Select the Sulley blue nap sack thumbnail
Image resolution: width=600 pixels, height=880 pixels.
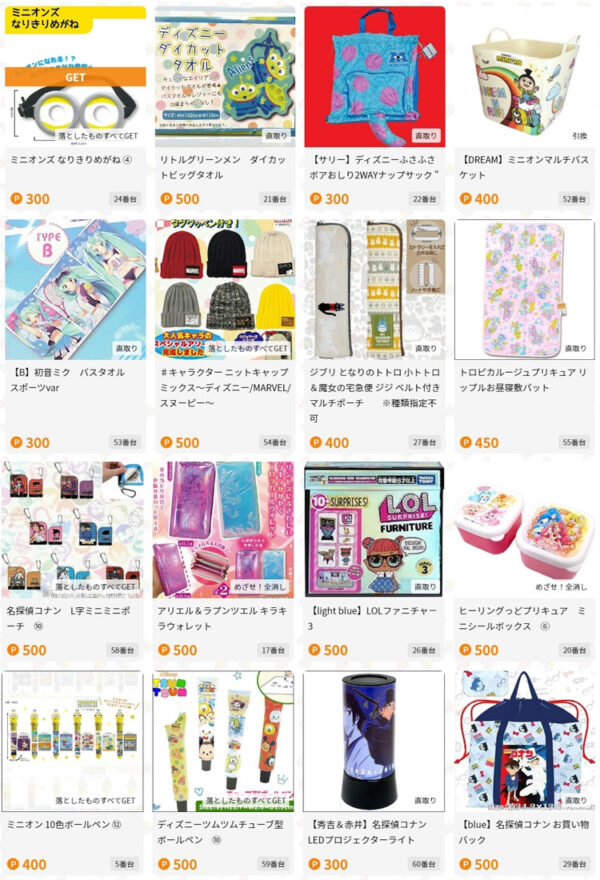[374, 77]
